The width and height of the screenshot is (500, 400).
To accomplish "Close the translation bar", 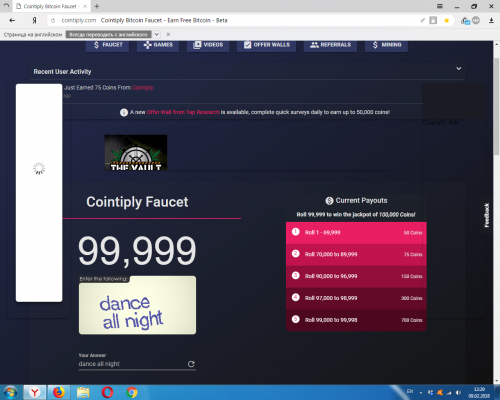I will 168,34.
